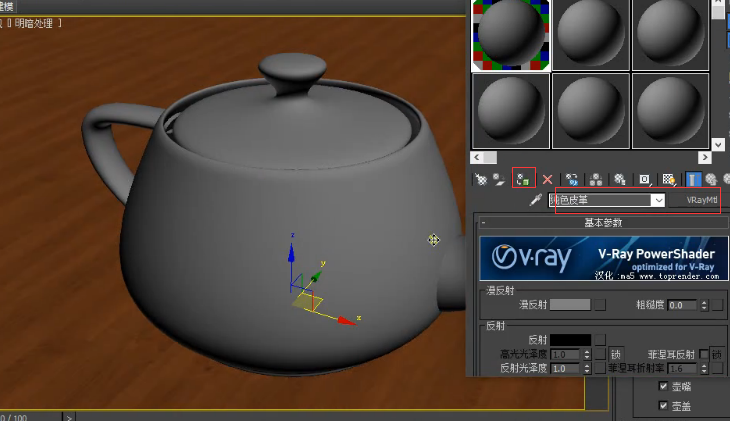Screen dimensions: 730x421
Task: Click the 反射 map button
Action: 600,340
